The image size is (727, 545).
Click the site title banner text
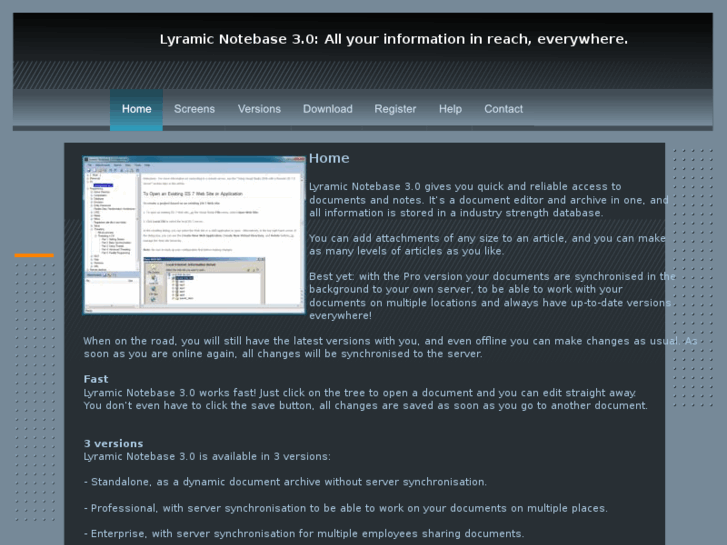(394, 39)
